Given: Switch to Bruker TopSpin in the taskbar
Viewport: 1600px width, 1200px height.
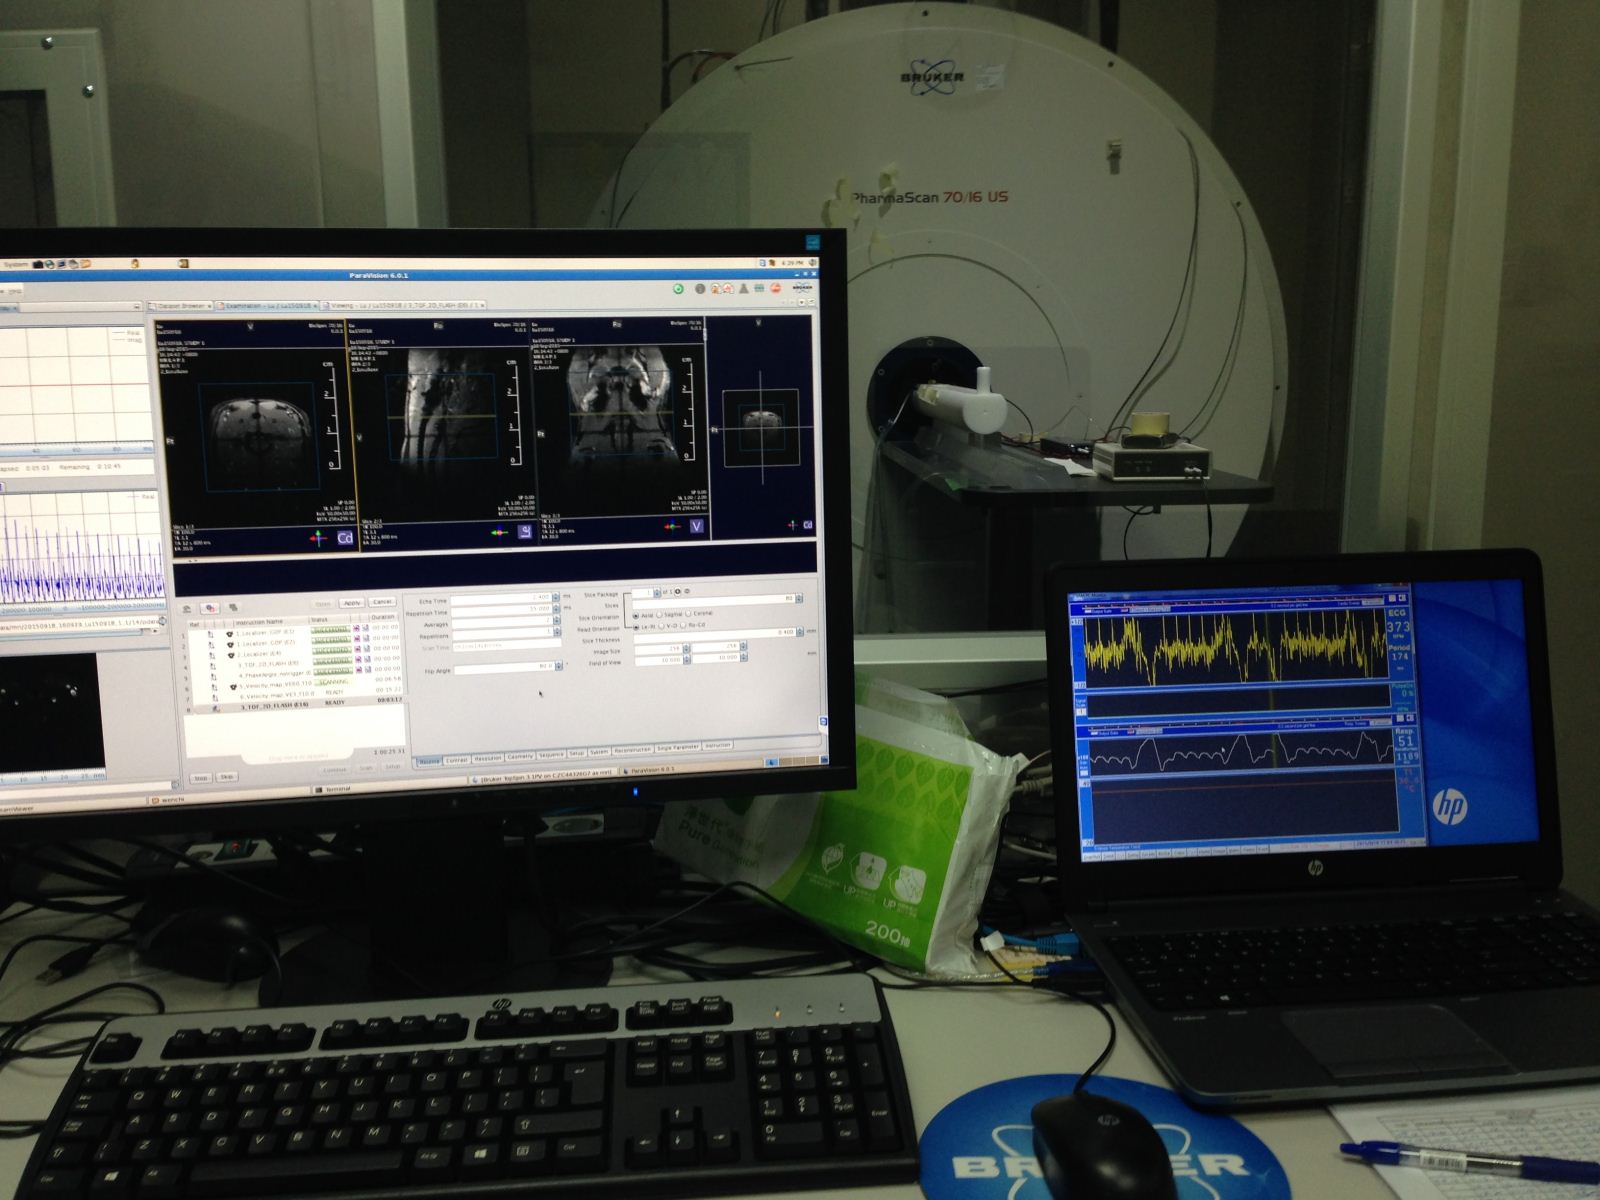Looking at the screenshot, I should [543, 774].
